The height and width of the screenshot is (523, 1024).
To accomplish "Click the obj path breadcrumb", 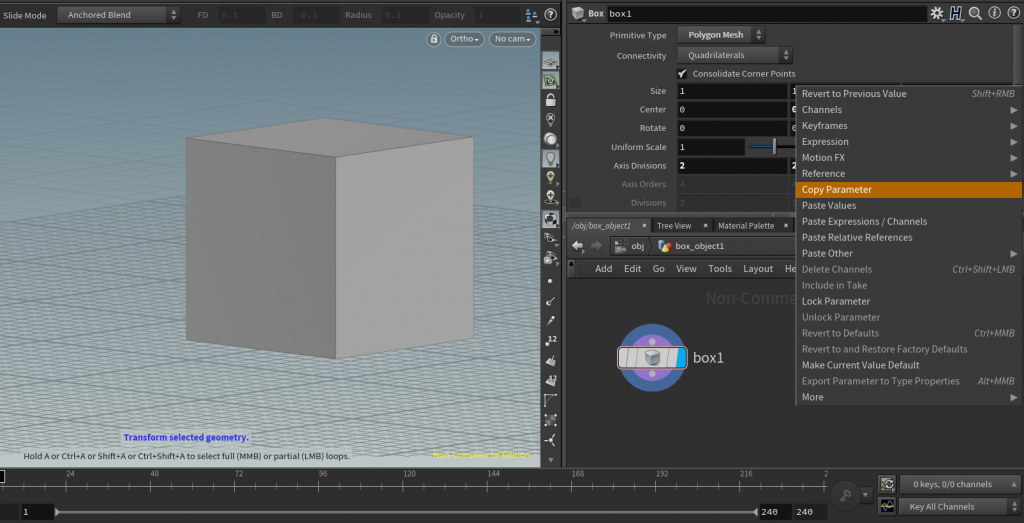I will [630, 246].
